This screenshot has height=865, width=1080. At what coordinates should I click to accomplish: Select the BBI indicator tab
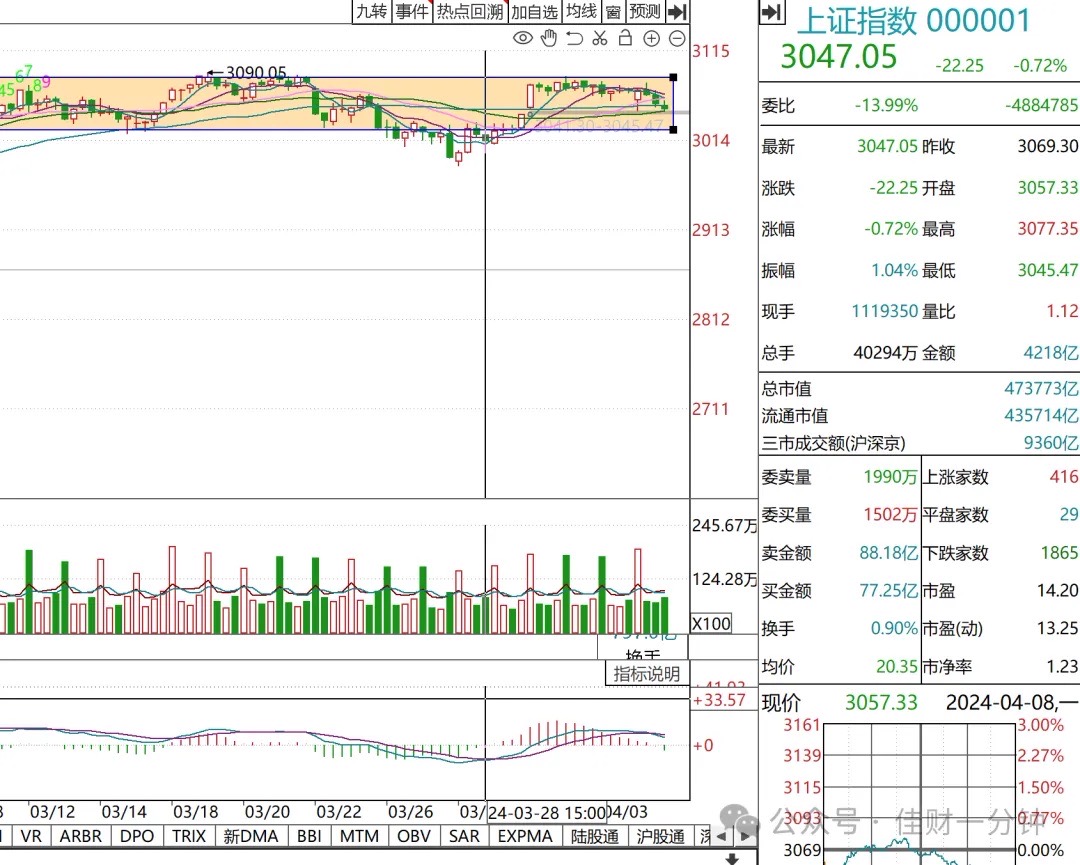coord(310,836)
